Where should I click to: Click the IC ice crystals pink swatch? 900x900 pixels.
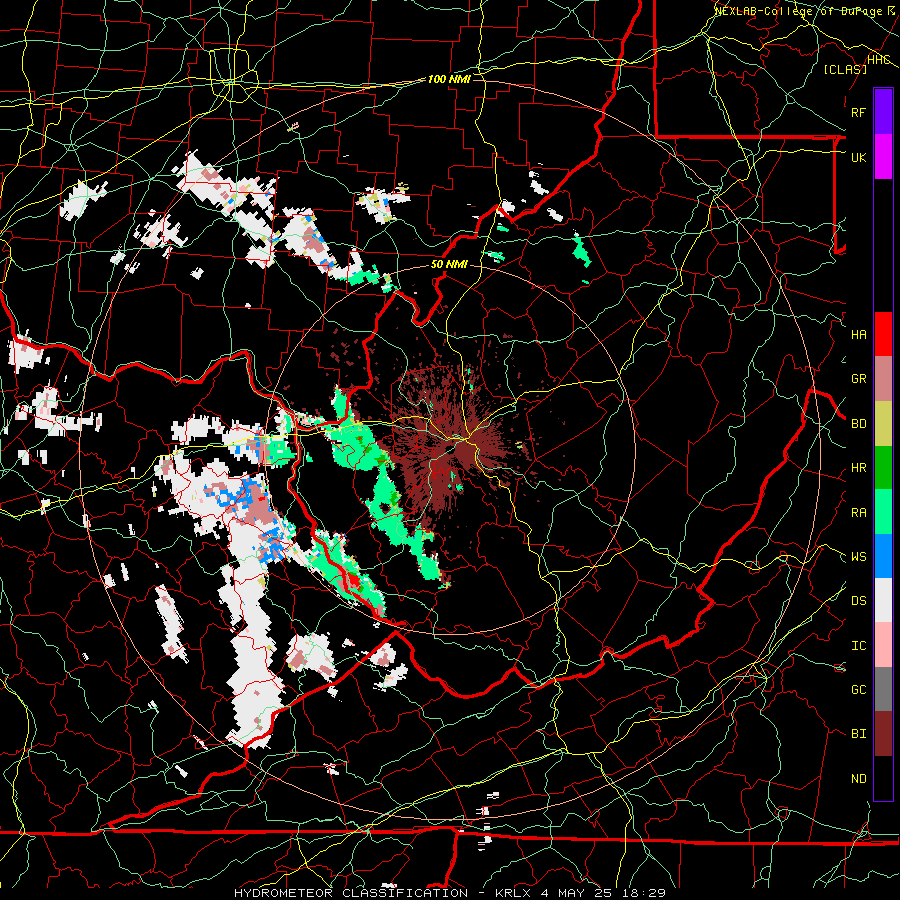click(x=883, y=645)
